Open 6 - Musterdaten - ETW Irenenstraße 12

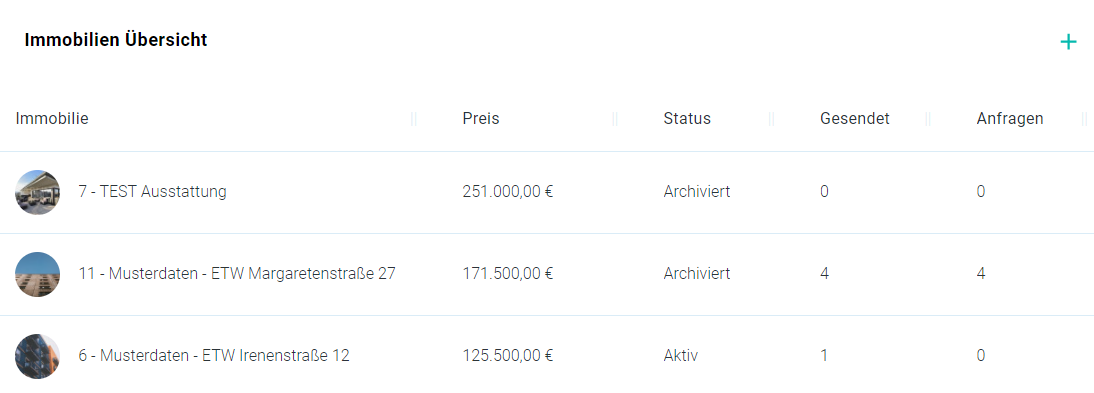[213, 355]
